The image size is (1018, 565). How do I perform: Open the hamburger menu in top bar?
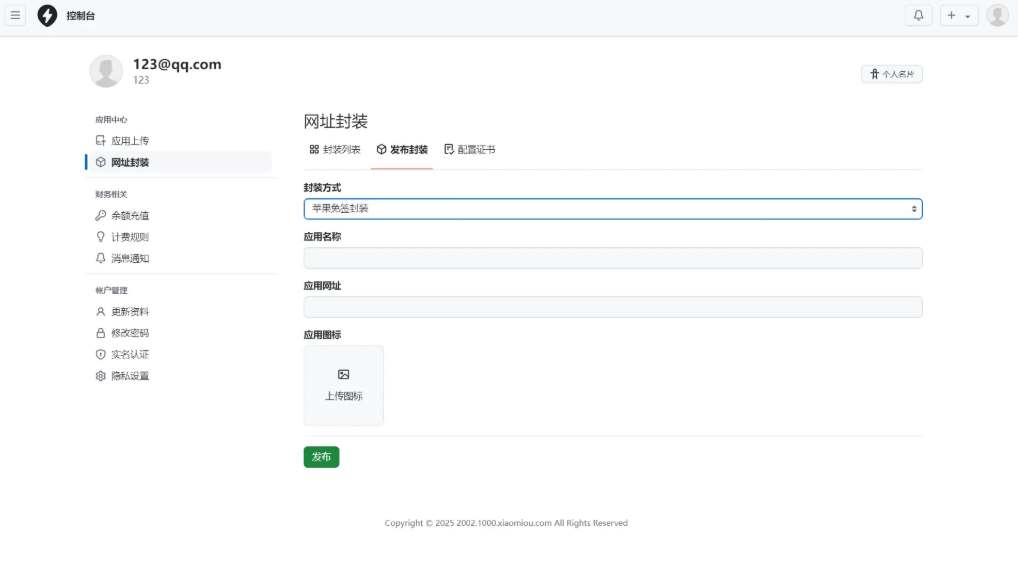coord(15,16)
